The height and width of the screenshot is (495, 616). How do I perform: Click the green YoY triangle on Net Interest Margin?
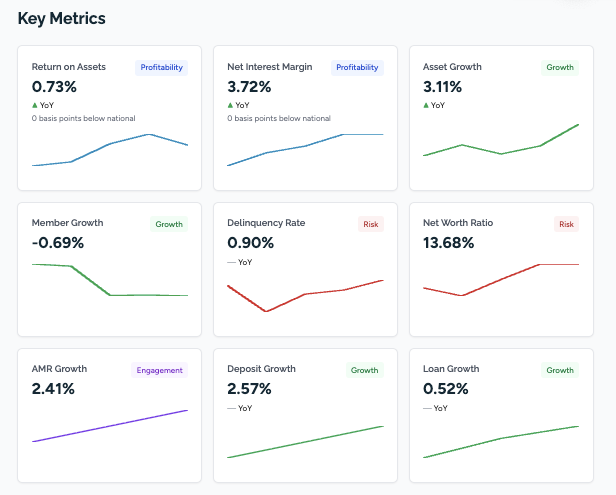tap(231, 105)
